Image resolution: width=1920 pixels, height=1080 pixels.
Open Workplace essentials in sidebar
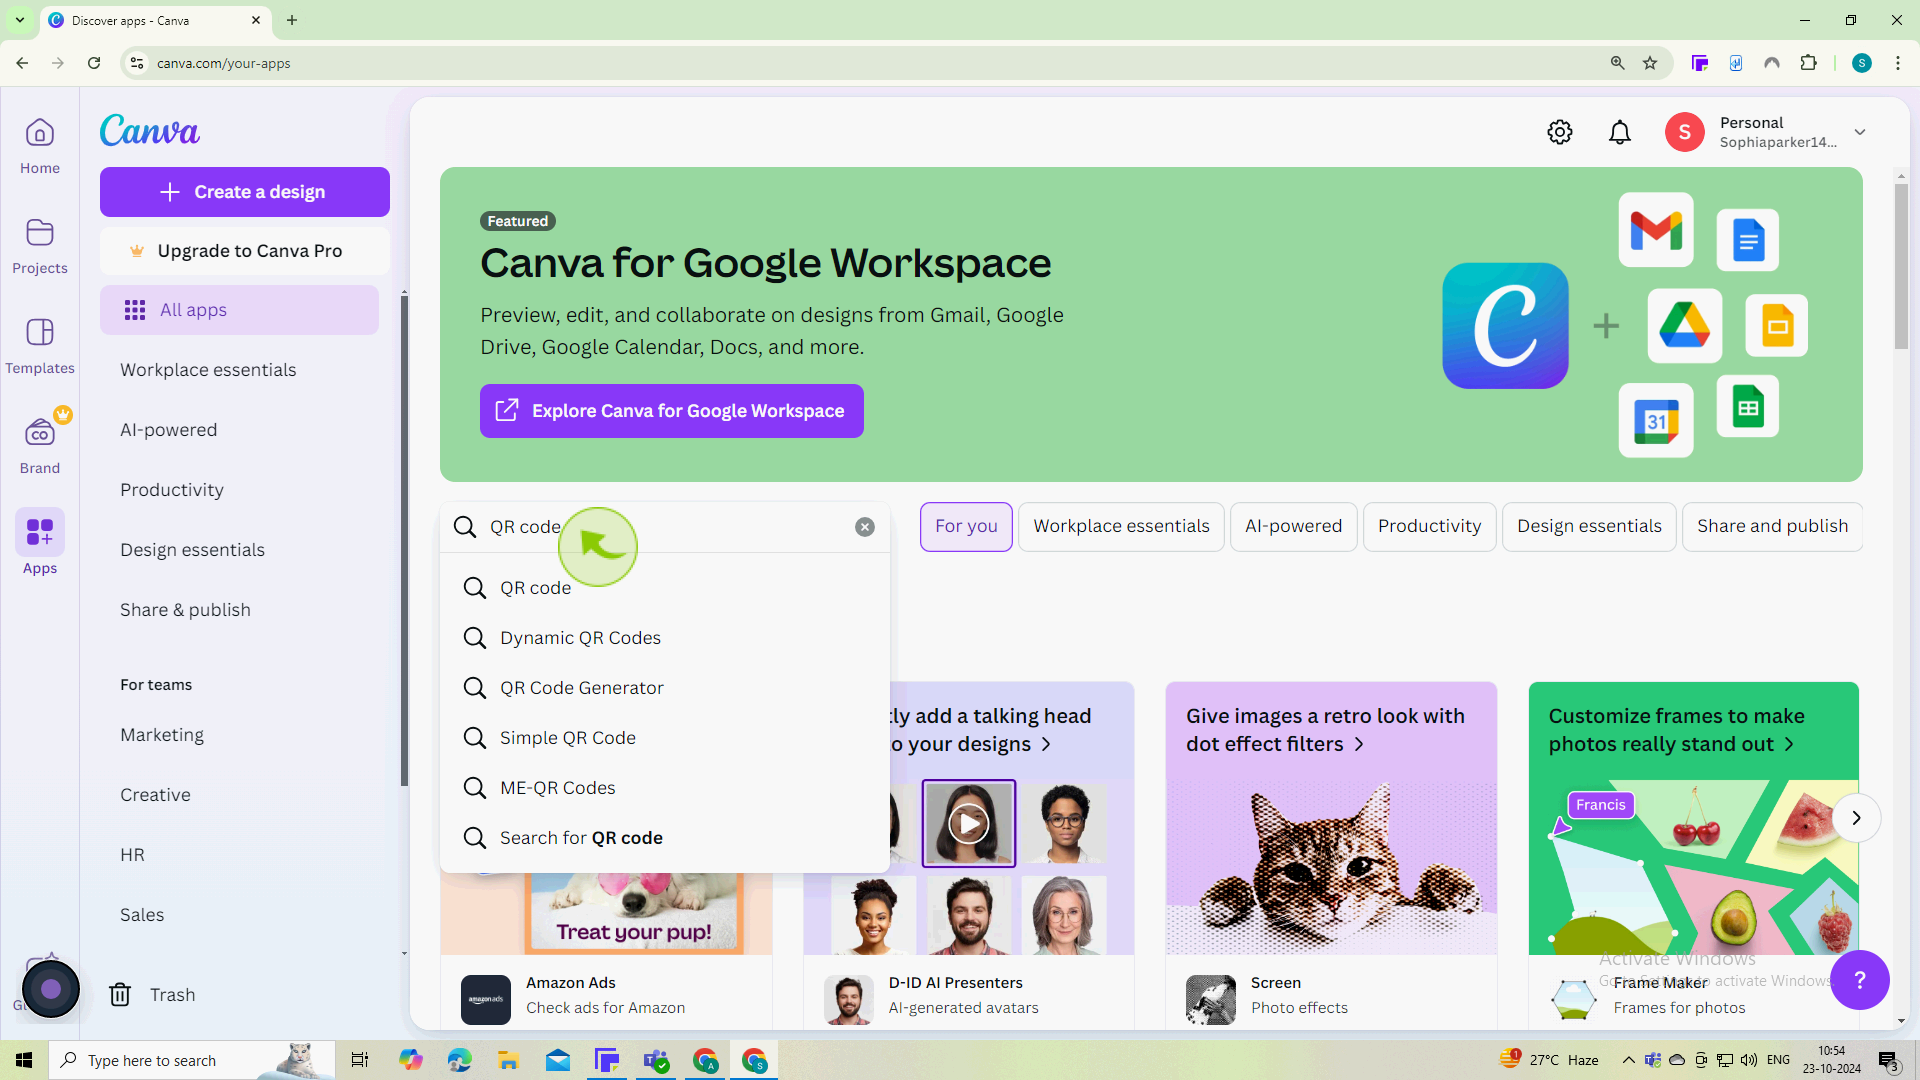pos(208,370)
